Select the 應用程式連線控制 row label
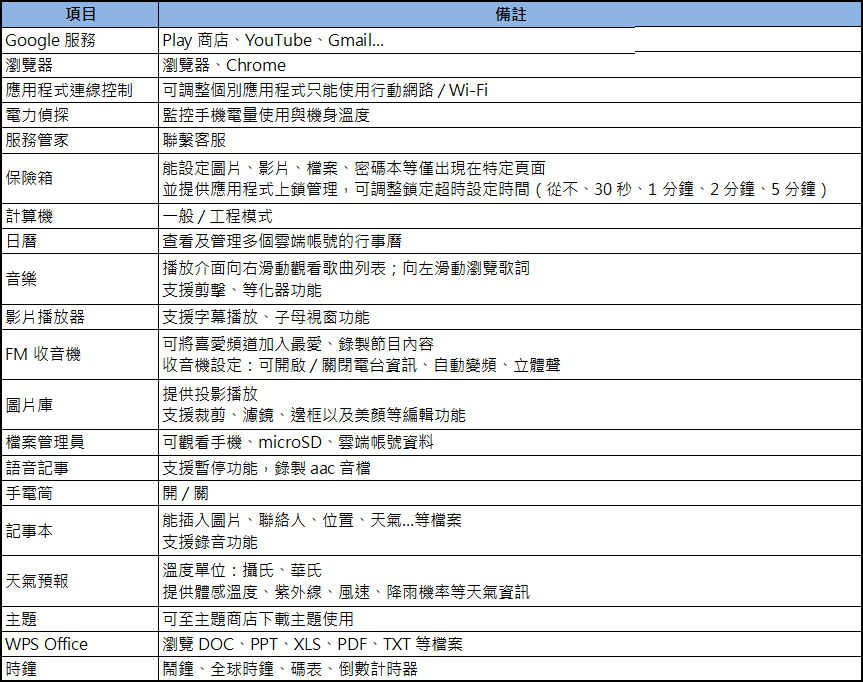The width and height of the screenshot is (863, 682). coord(80,91)
